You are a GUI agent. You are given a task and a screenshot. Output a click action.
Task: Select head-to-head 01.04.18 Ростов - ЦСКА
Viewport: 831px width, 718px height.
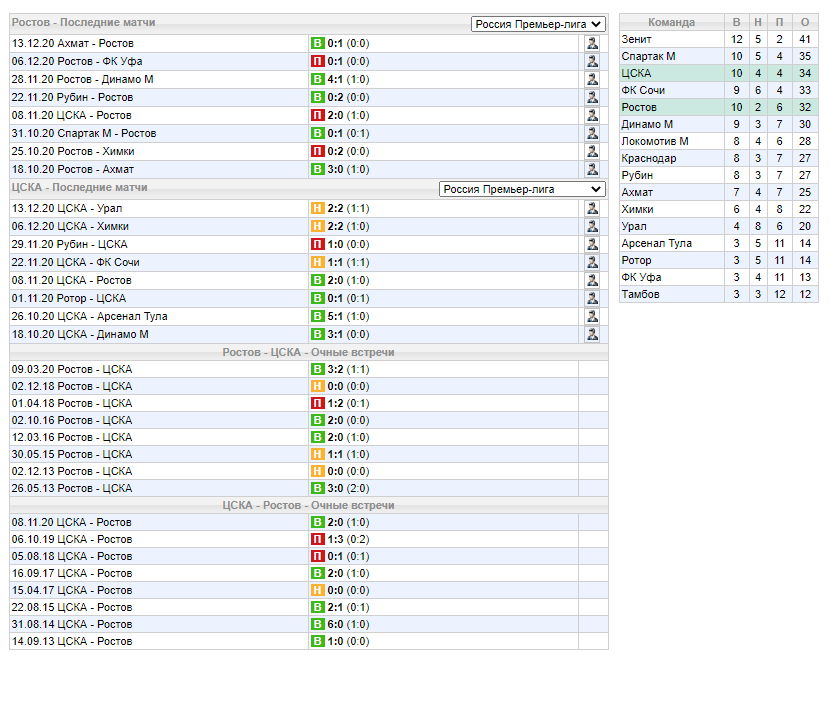click(x=72, y=403)
